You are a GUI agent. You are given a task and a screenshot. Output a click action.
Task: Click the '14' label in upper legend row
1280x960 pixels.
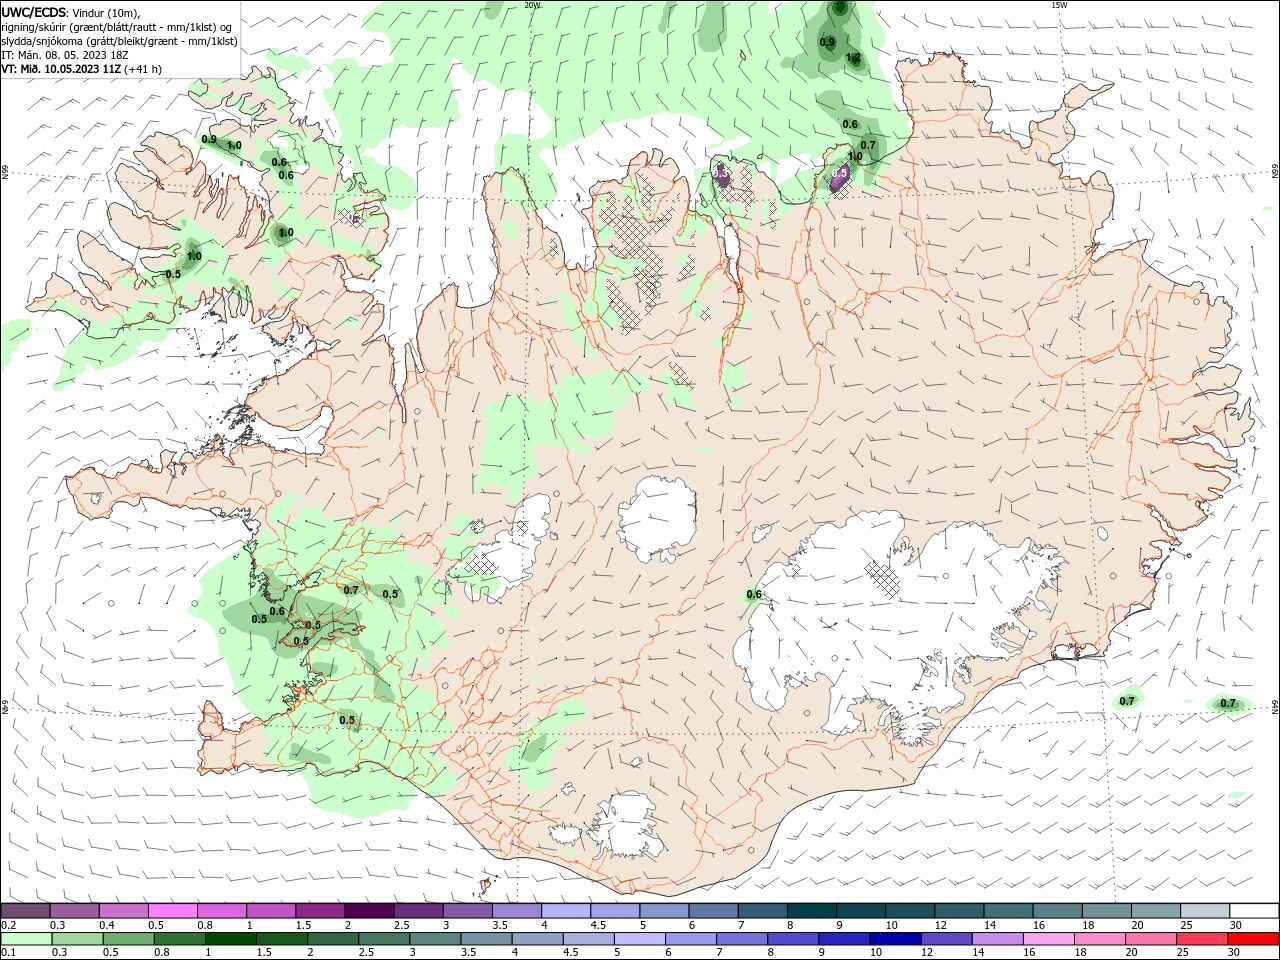click(x=990, y=925)
